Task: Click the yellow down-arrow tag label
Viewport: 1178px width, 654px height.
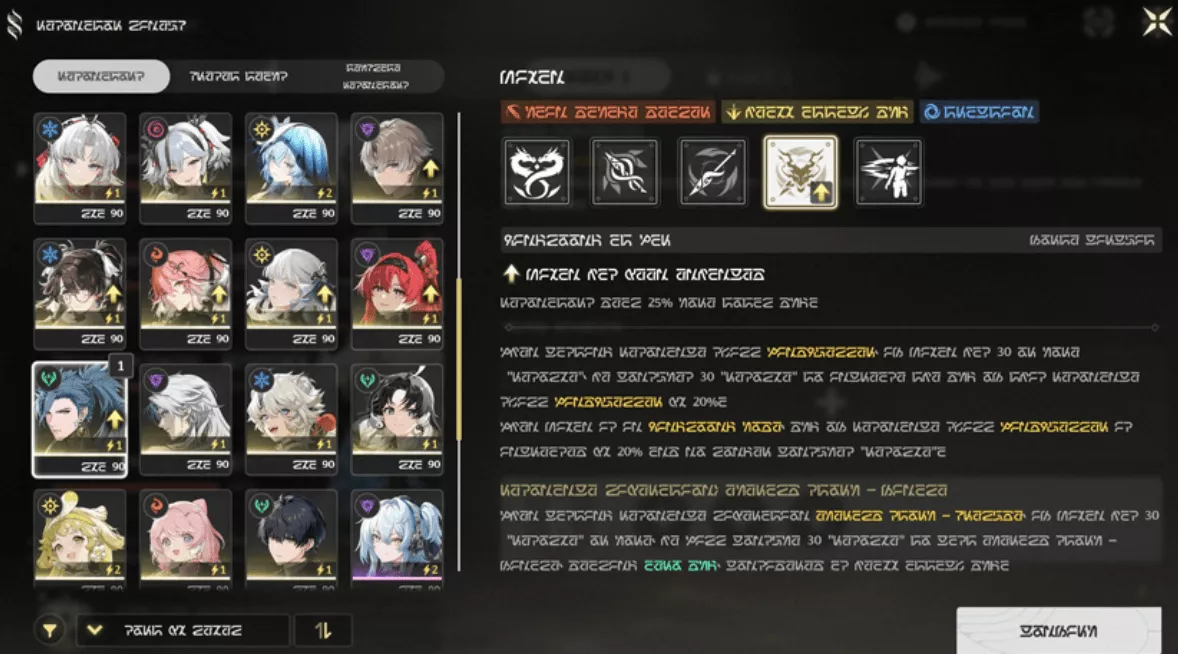Action: (817, 112)
